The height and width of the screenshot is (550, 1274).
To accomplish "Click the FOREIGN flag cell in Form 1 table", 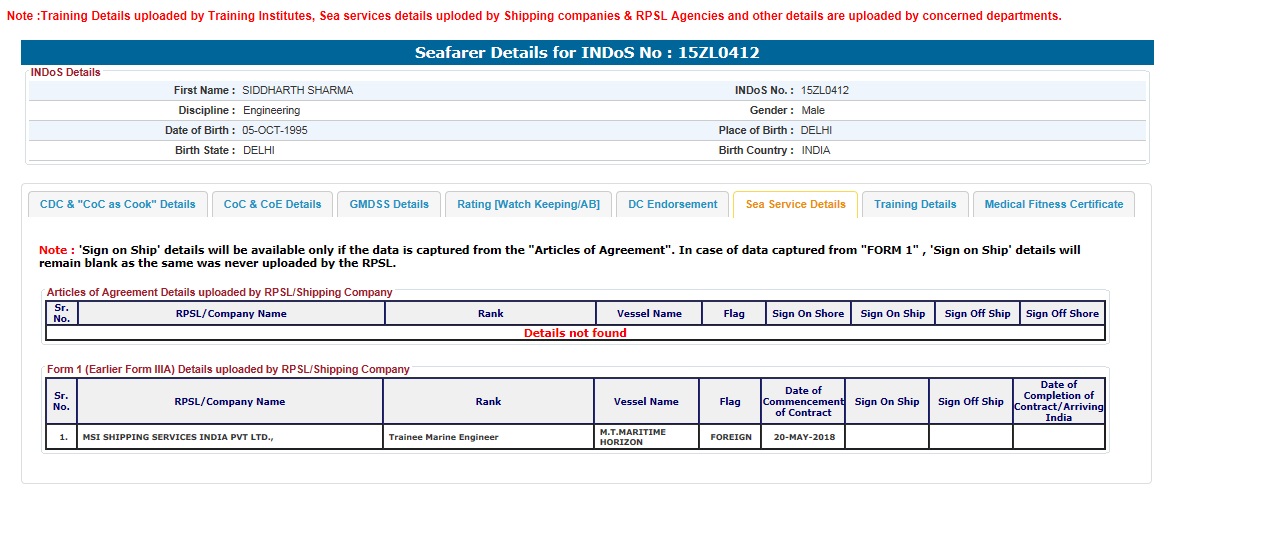I will point(731,437).
